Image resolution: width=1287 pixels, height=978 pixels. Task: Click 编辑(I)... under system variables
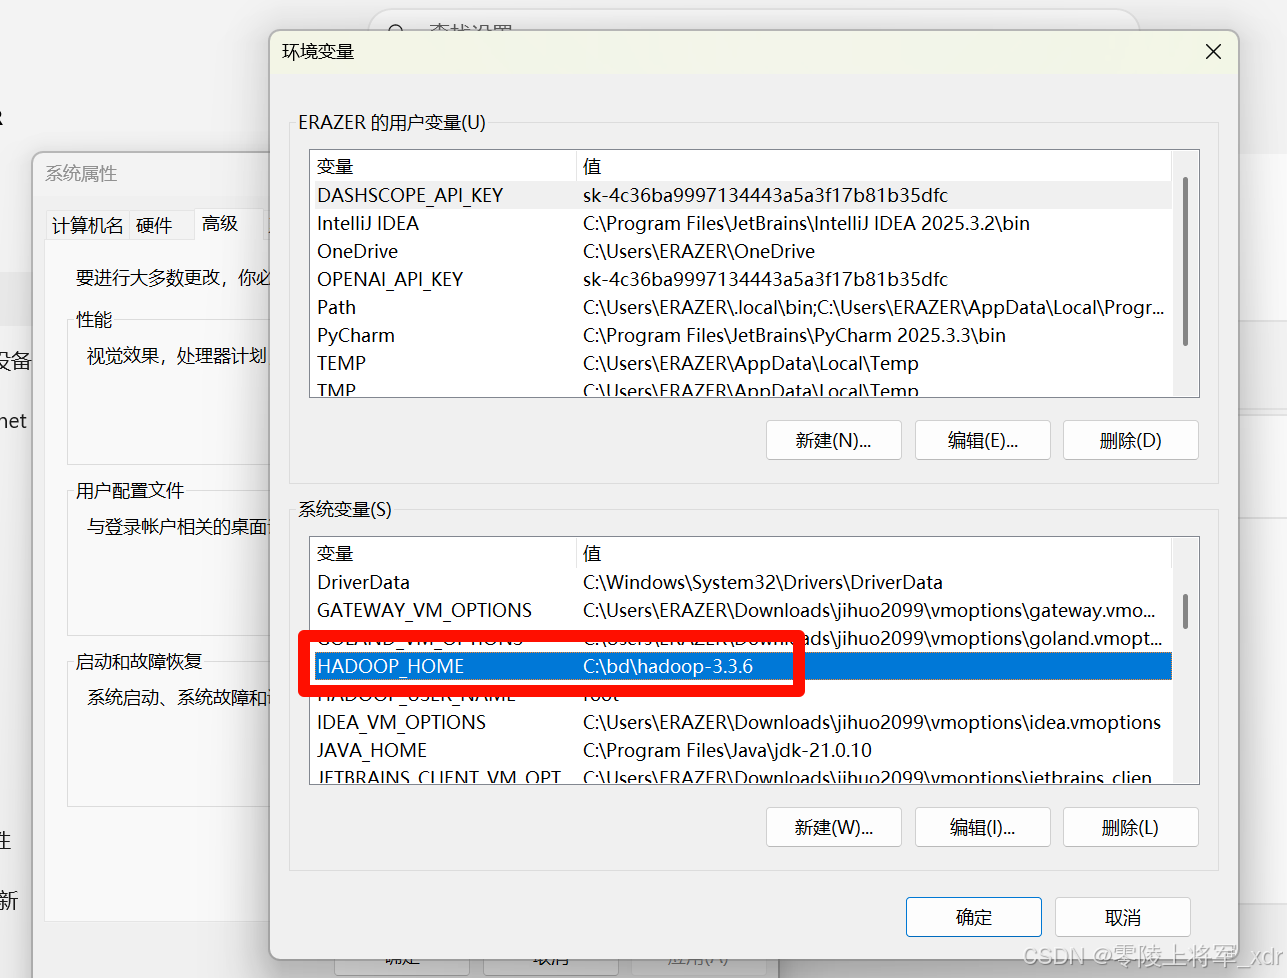pos(982,827)
